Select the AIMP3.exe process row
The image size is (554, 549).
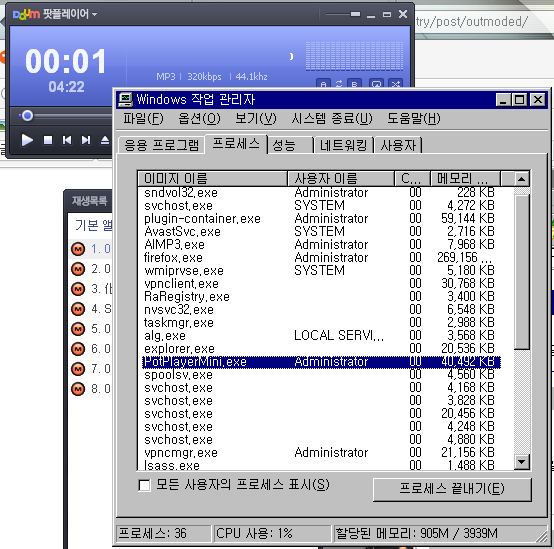point(321,244)
